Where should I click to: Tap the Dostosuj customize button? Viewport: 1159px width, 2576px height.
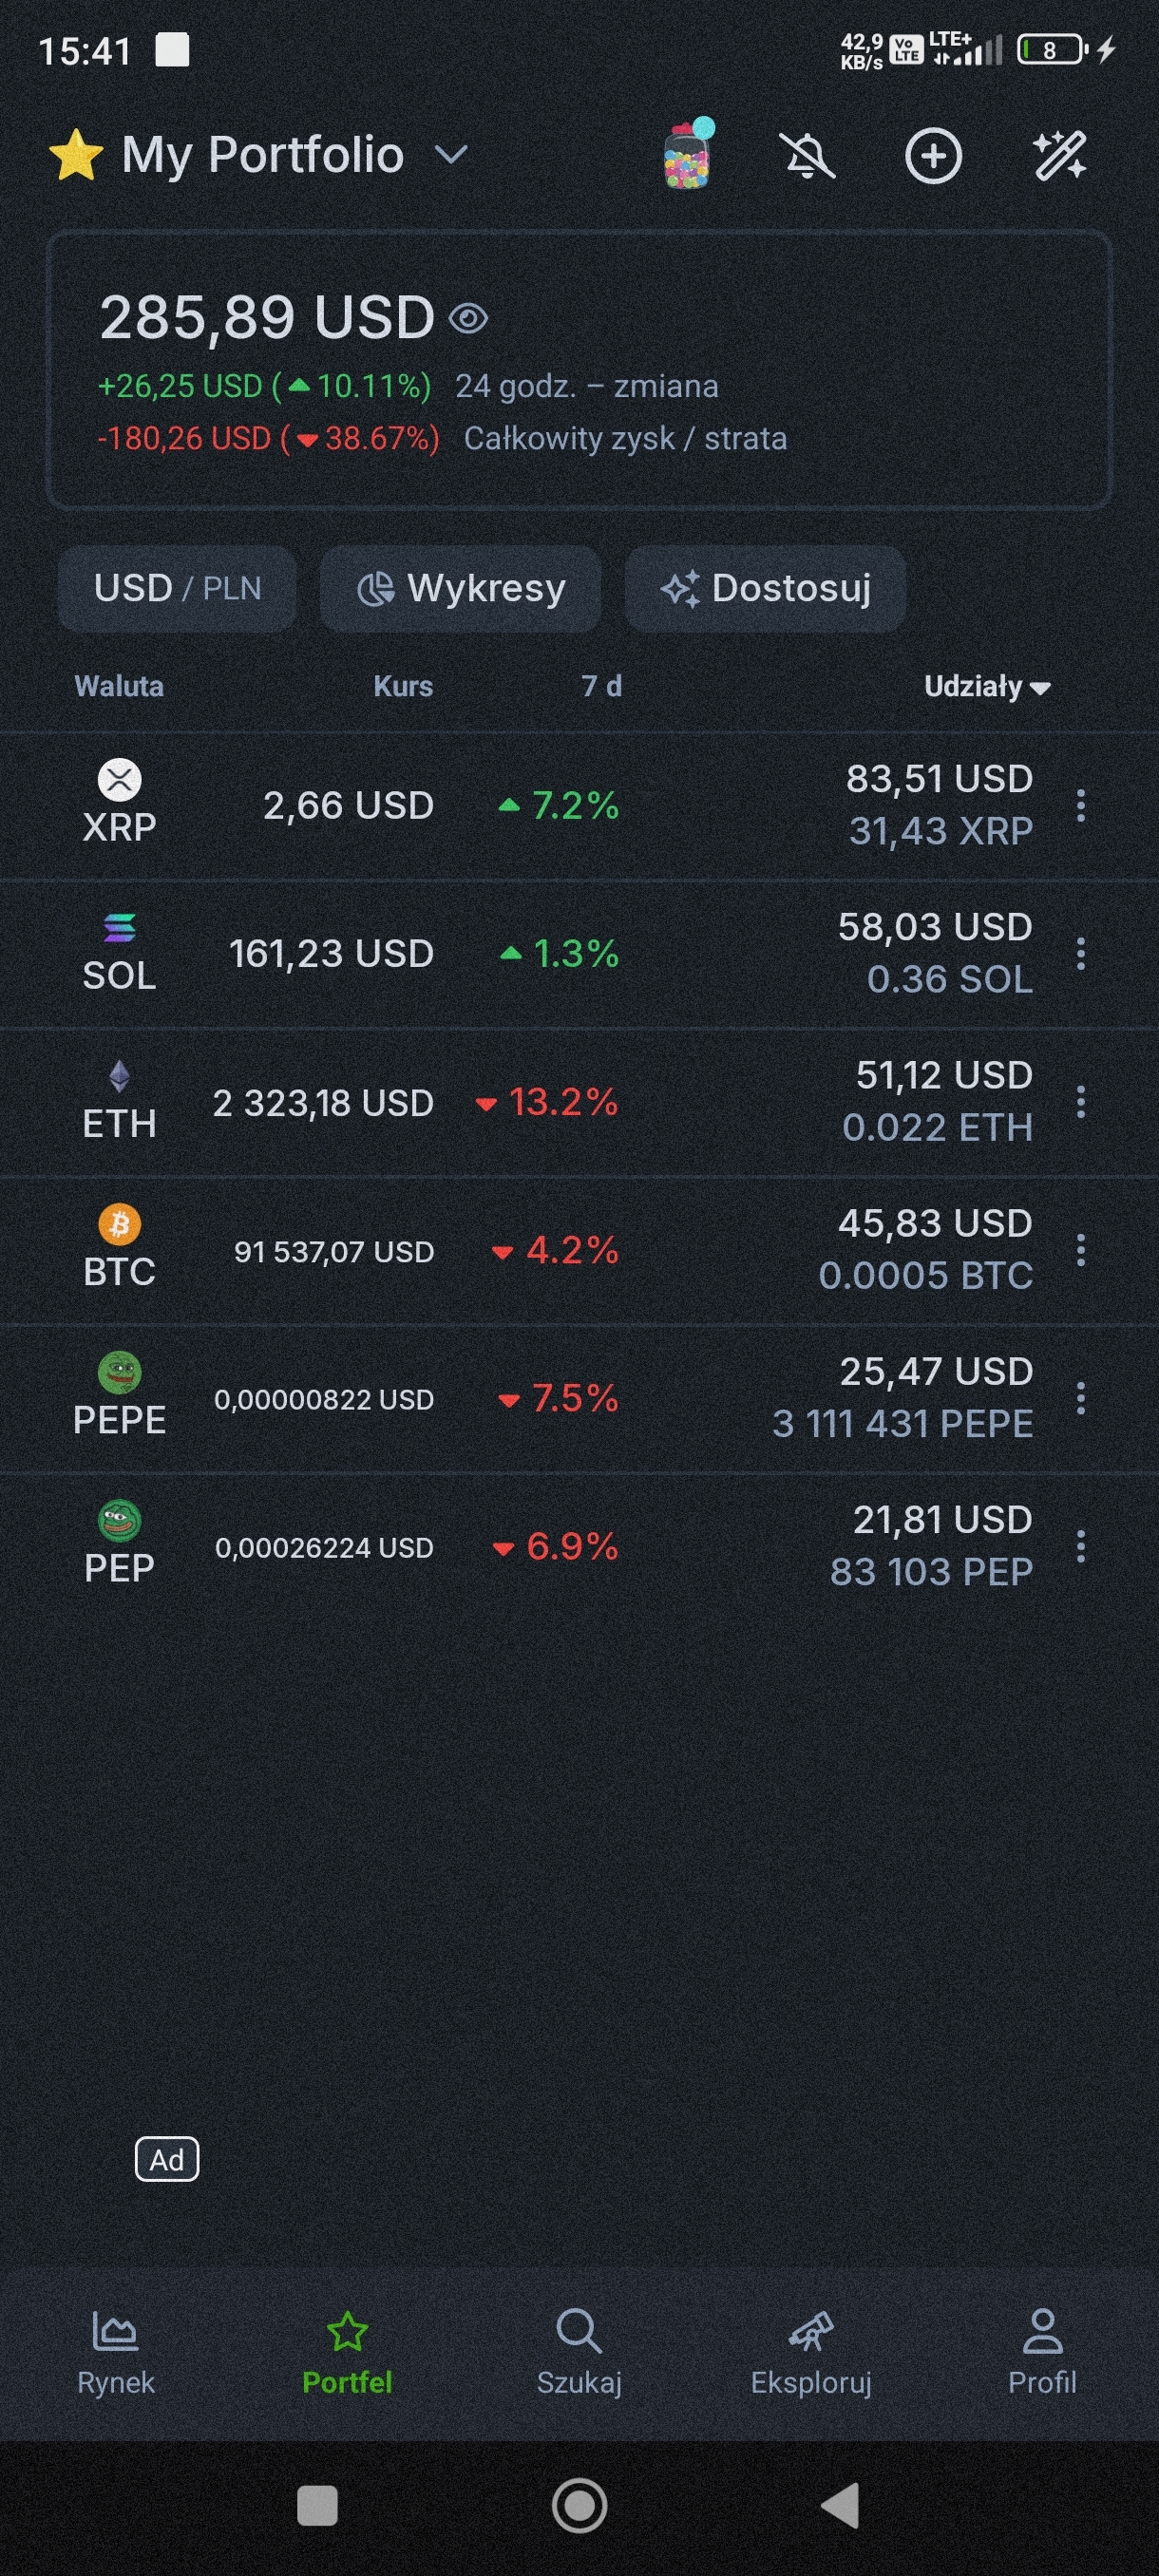(x=765, y=588)
